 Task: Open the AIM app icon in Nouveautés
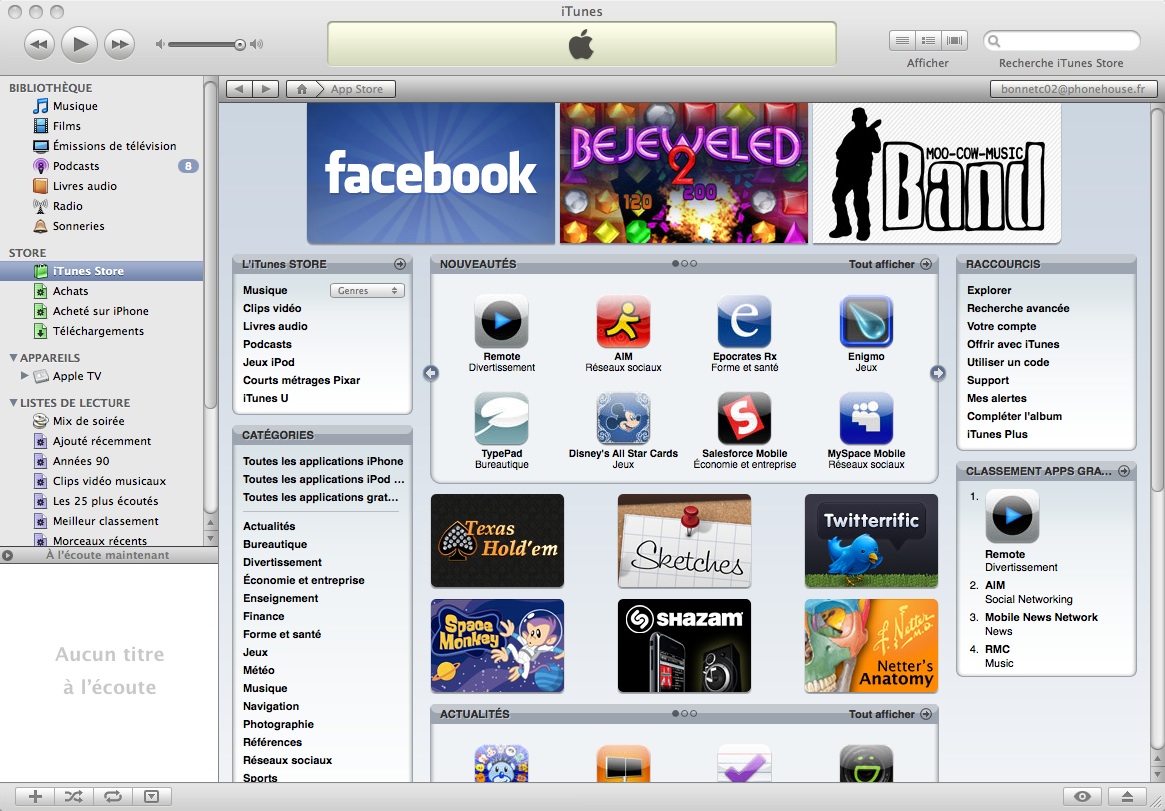tap(623, 322)
